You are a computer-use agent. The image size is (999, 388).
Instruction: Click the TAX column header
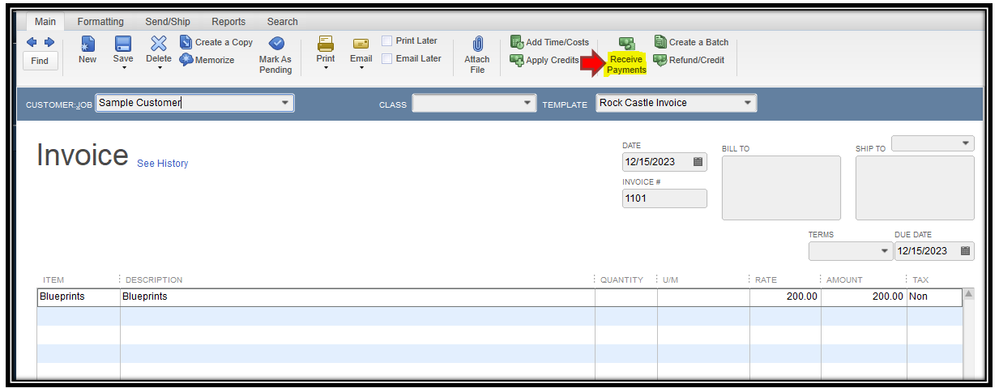point(921,280)
